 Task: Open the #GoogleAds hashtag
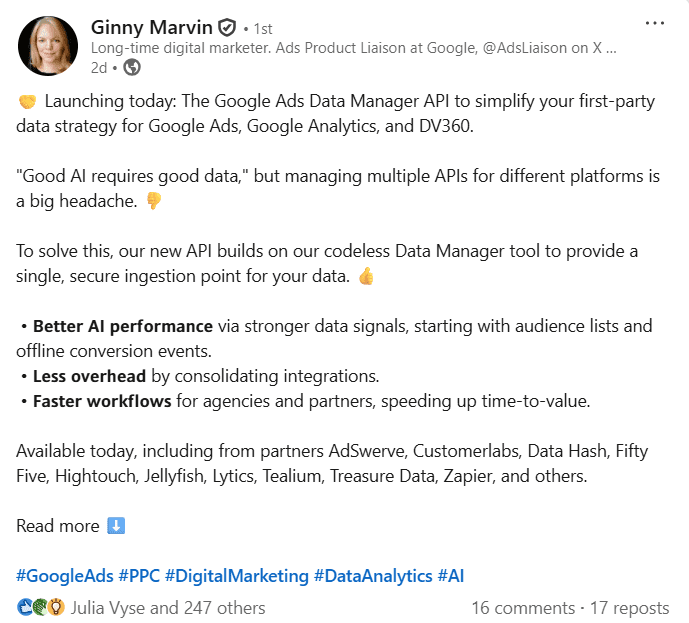click(x=64, y=576)
